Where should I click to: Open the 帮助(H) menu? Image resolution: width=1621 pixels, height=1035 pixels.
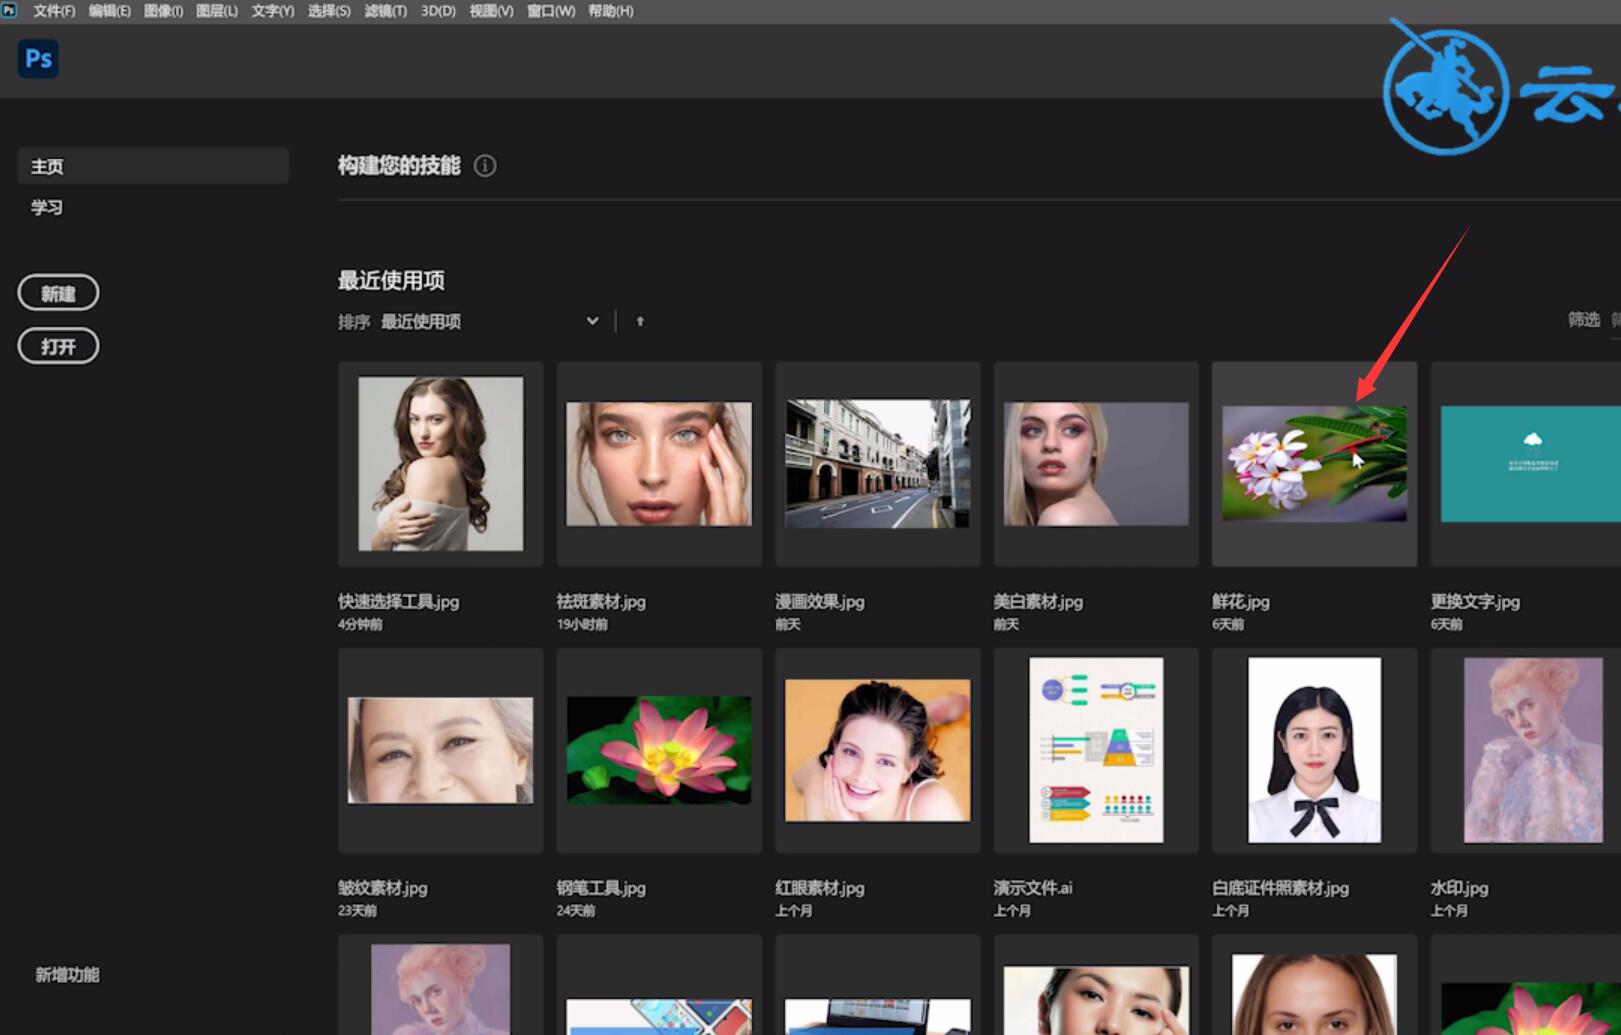pos(611,11)
